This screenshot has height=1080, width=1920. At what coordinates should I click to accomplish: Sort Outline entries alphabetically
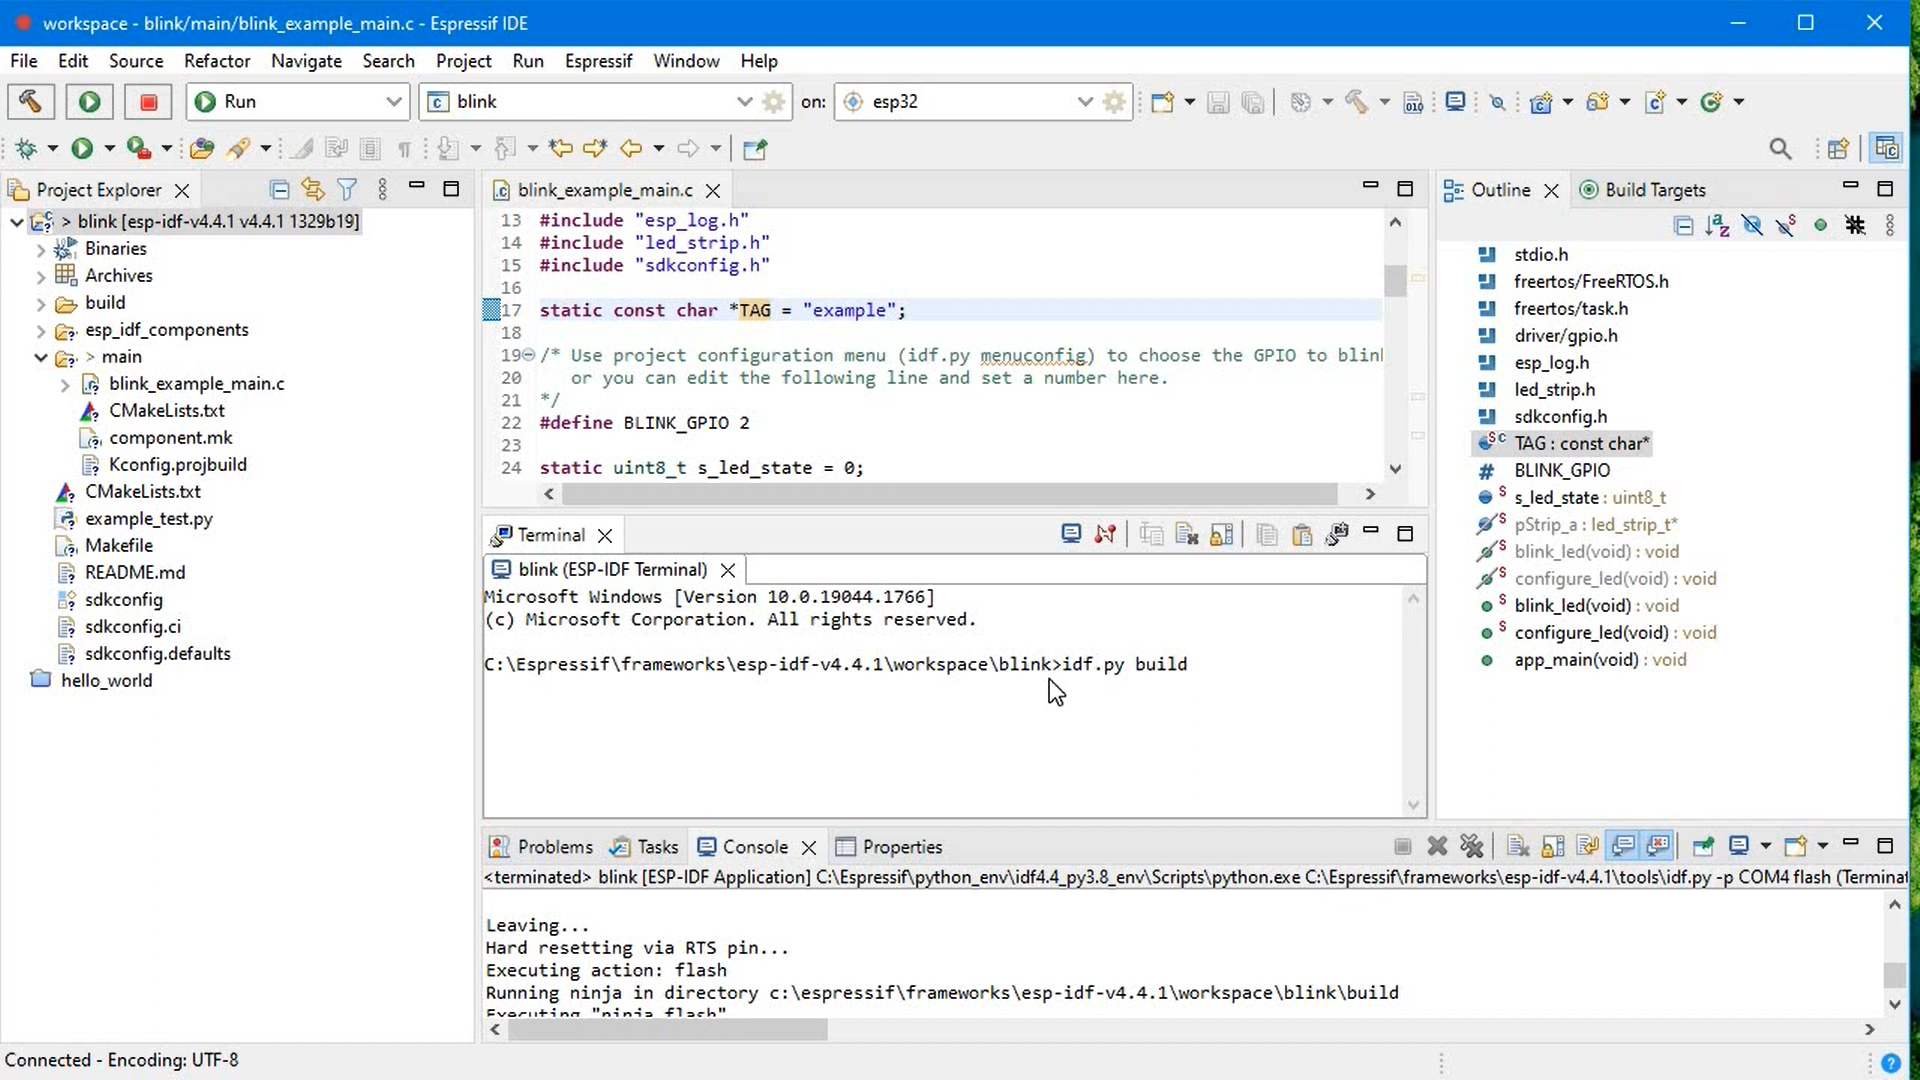click(1718, 226)
